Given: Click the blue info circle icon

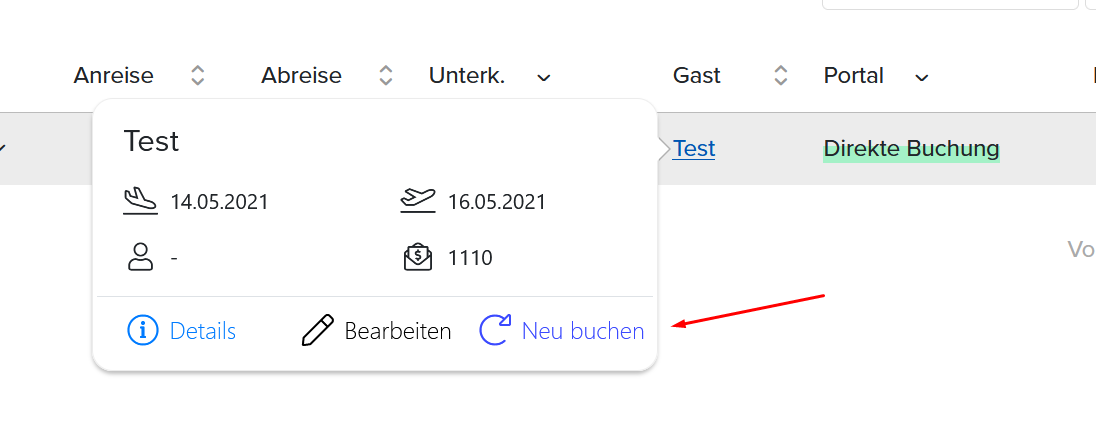Looking at the screenshot, I should pos(143,330).
